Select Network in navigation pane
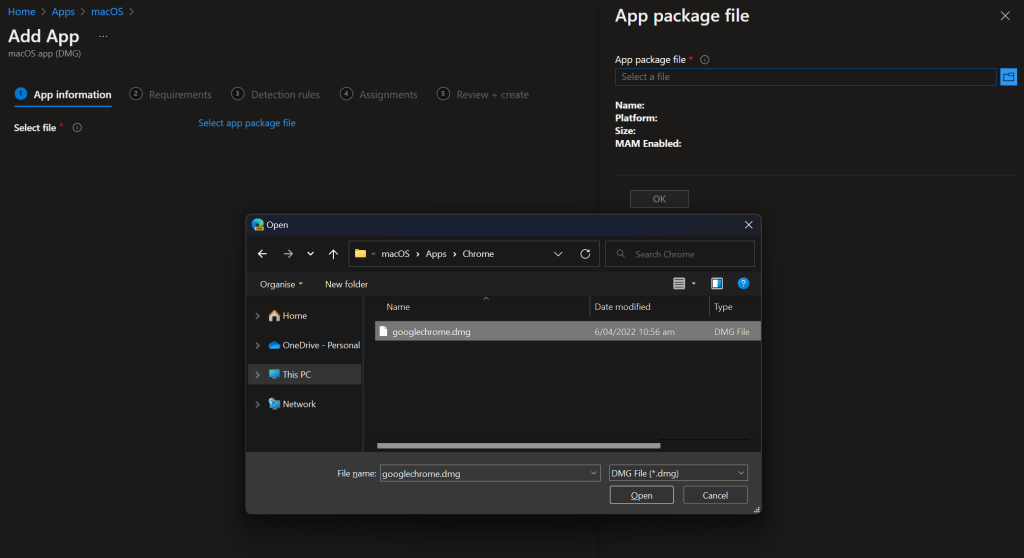The height and width of the screenshot is (558, 1024). (293, 404)
